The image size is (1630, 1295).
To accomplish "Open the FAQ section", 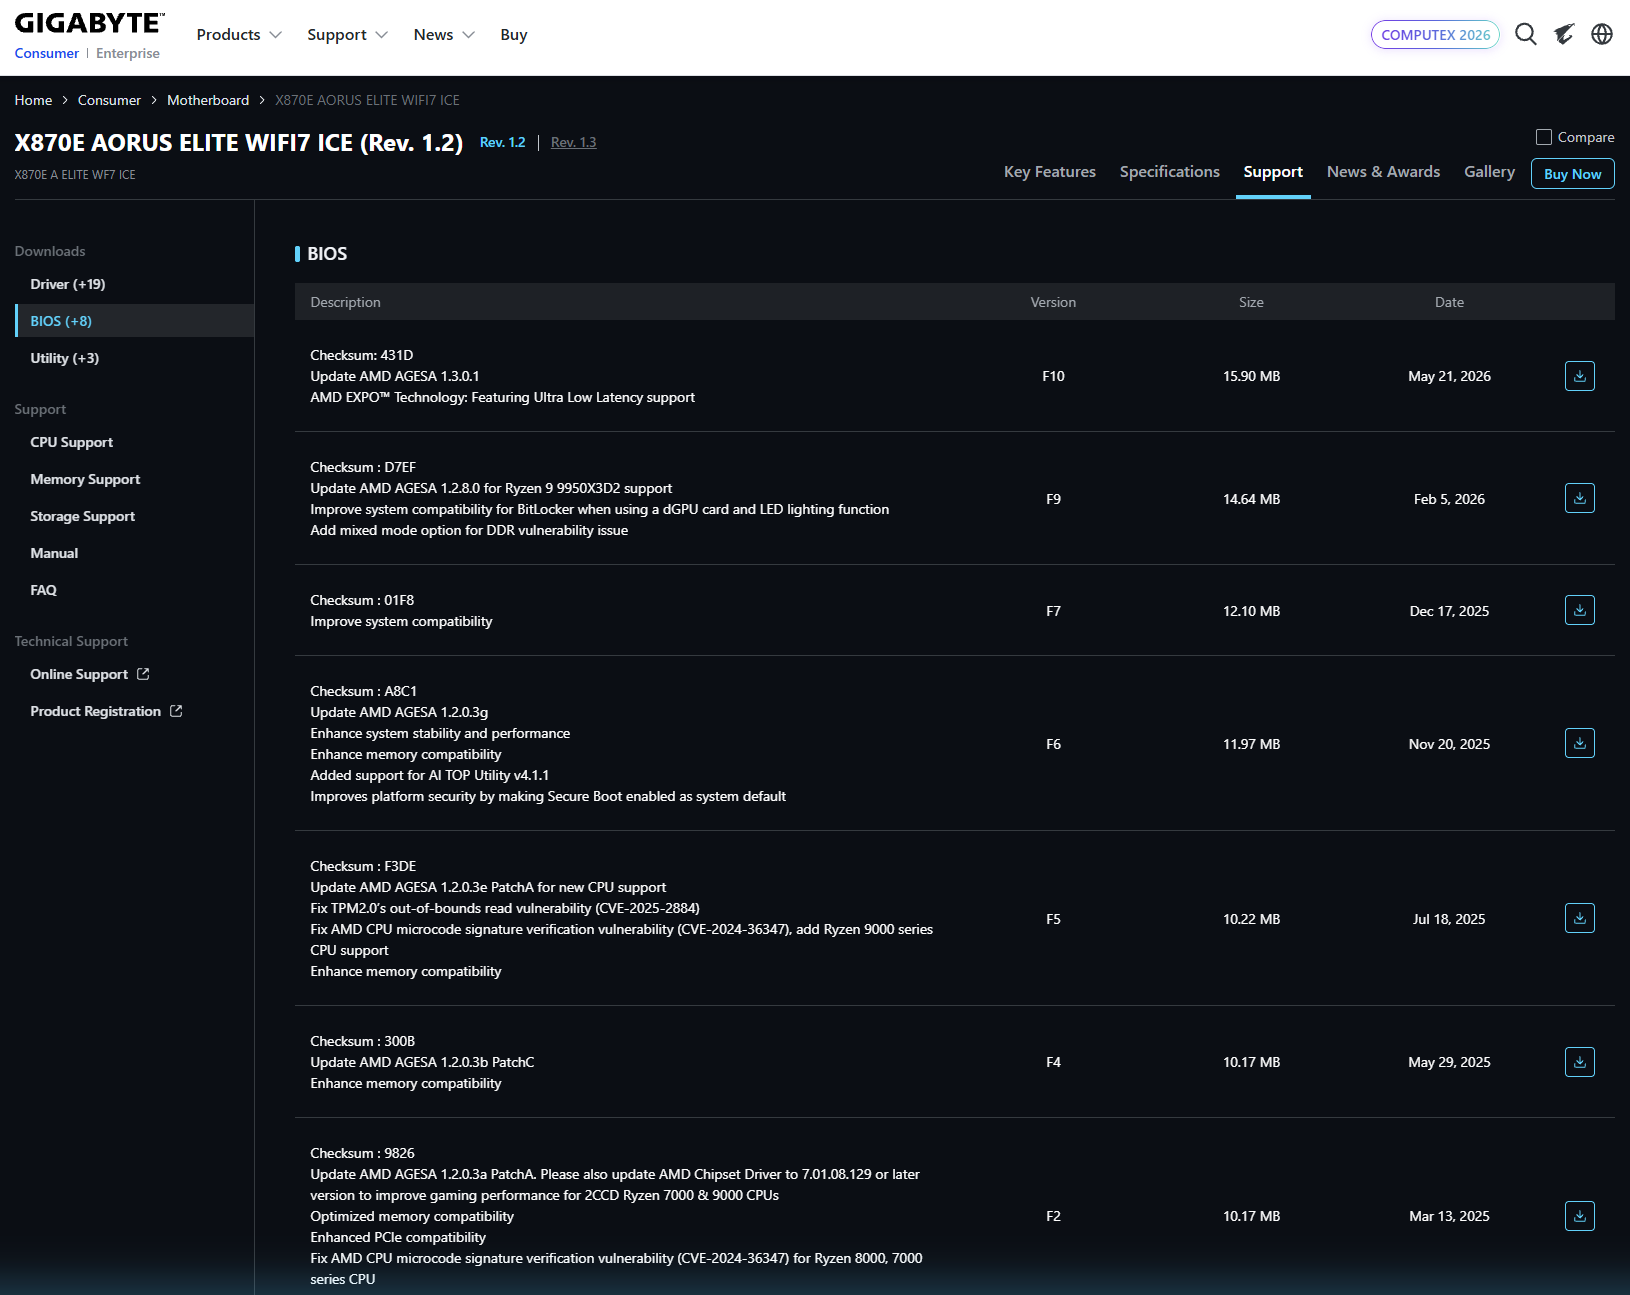I will point(43,590).
